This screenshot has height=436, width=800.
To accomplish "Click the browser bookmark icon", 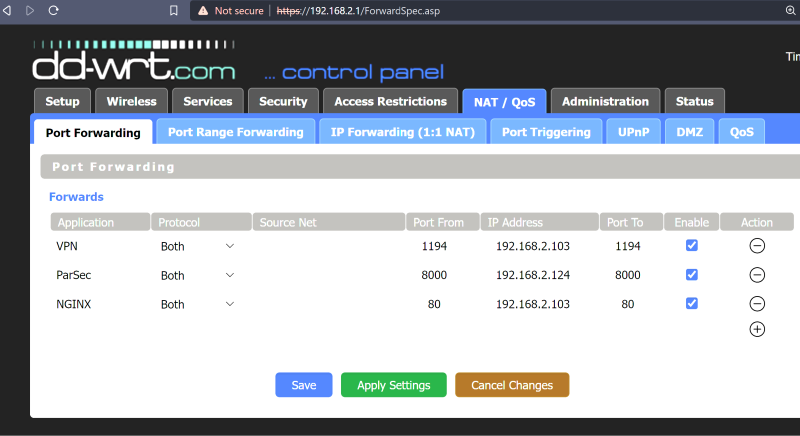I will tap(174, 10).
